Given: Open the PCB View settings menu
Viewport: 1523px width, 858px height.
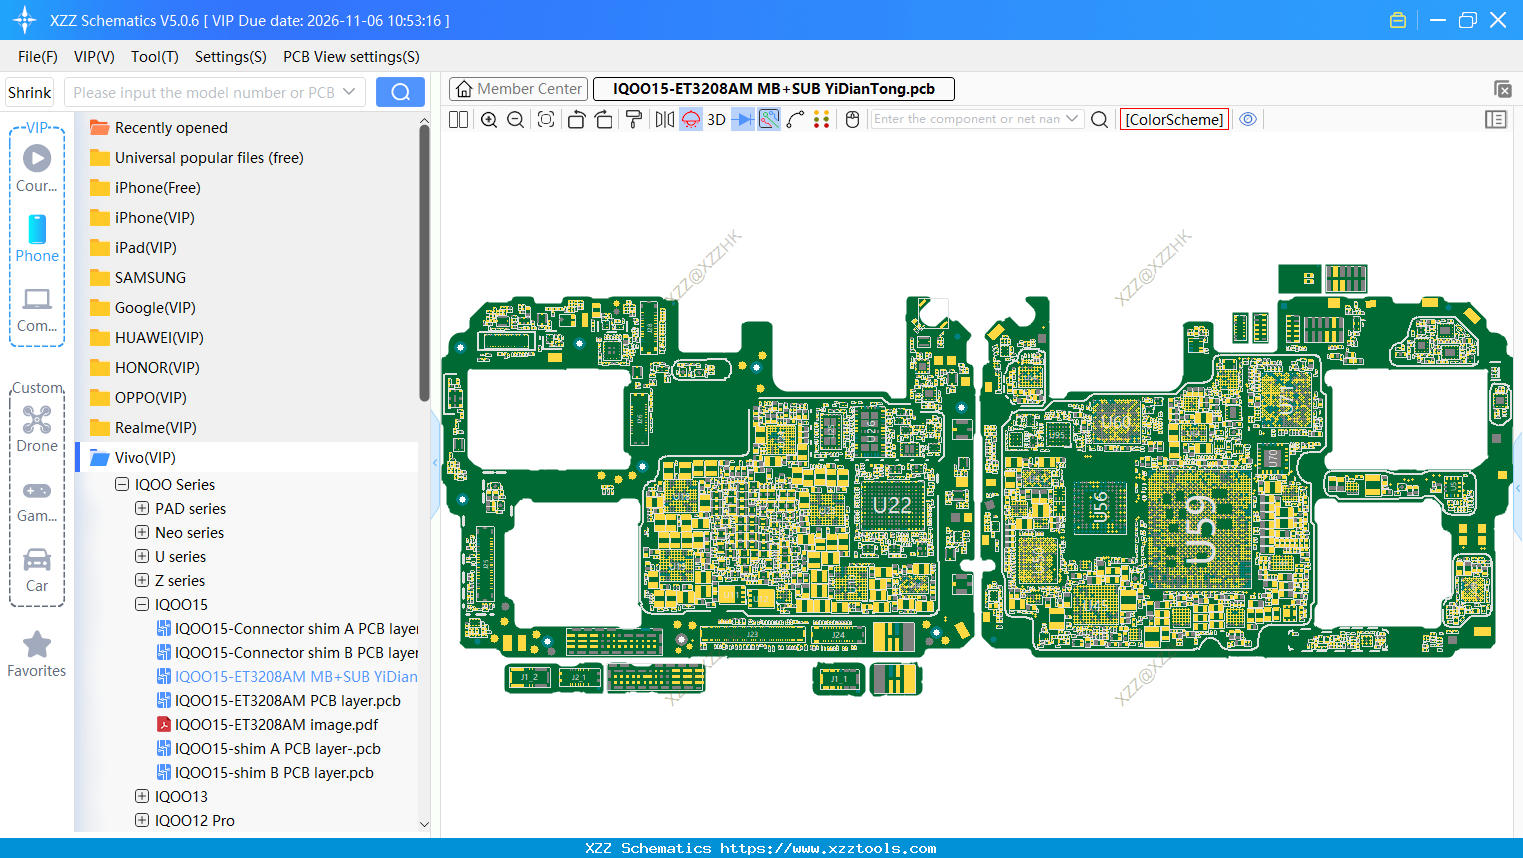Looking at the screenshot, I should 351,57.
